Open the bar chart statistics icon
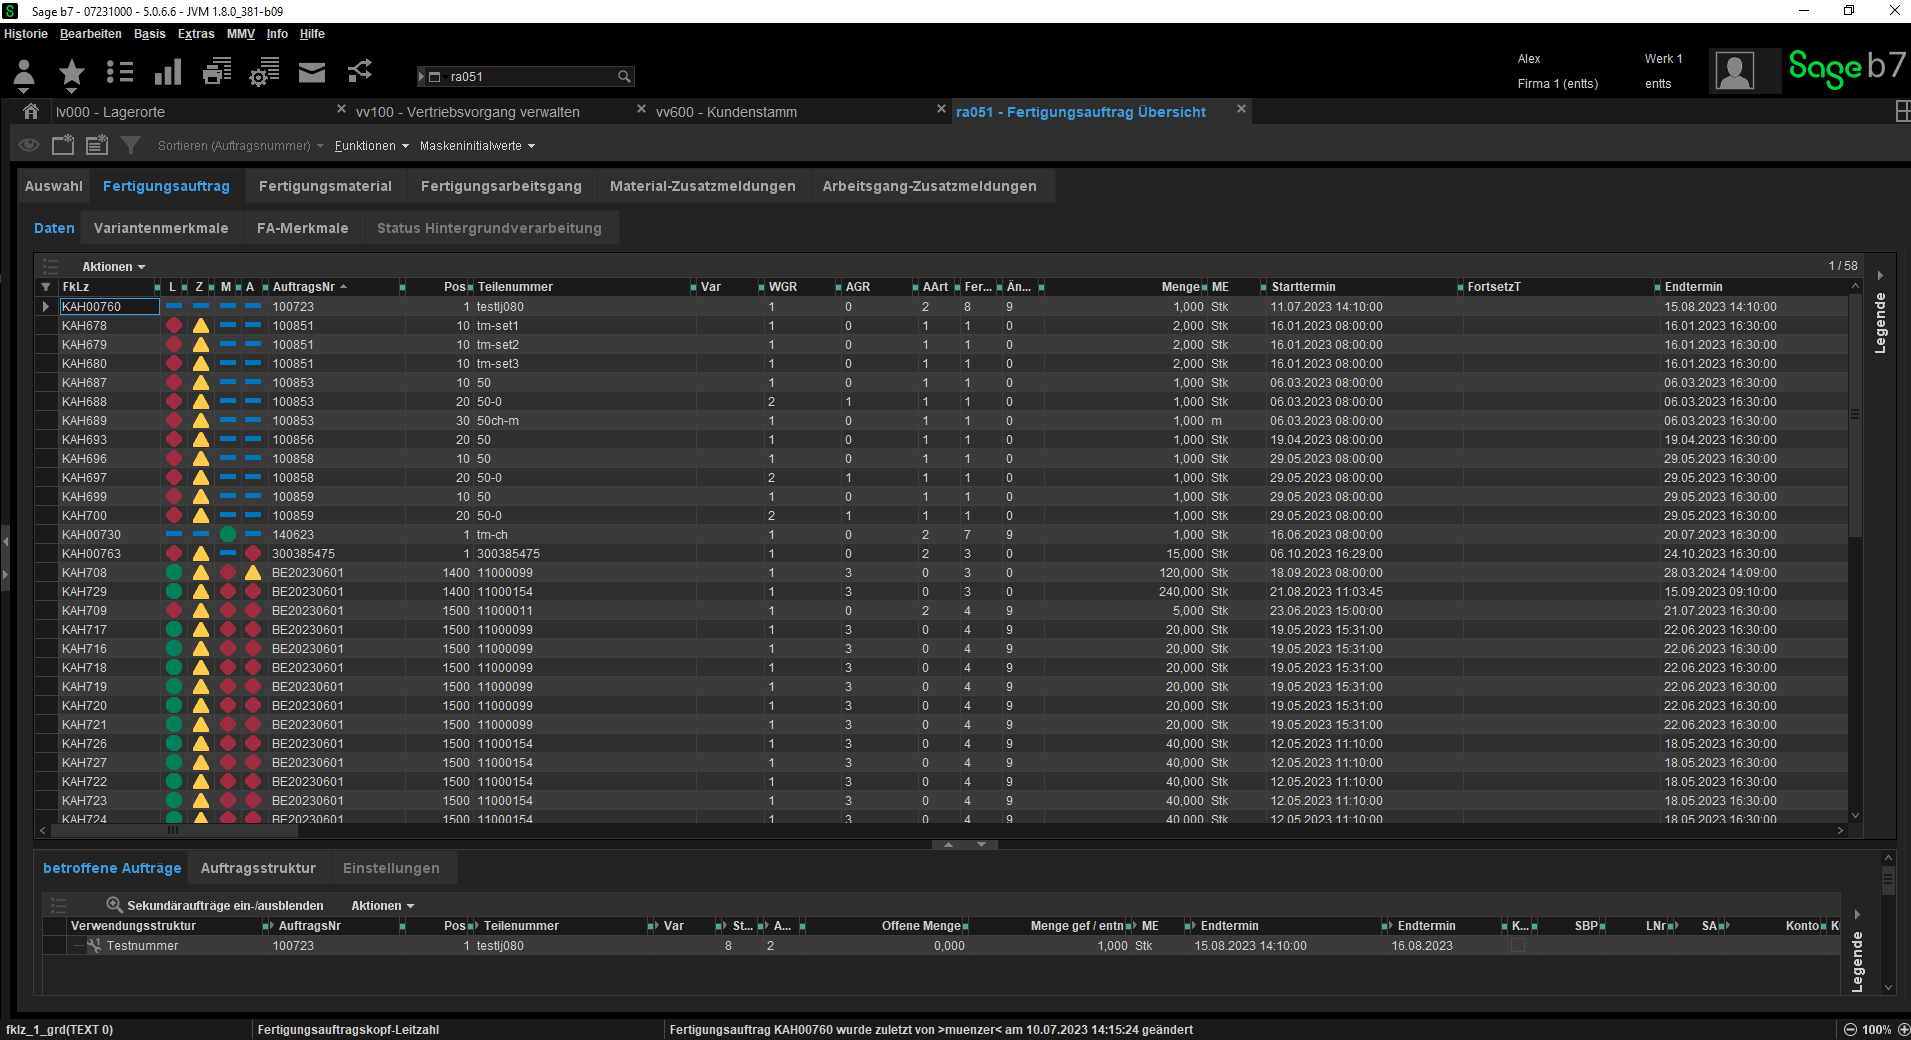 coord(168,72)
